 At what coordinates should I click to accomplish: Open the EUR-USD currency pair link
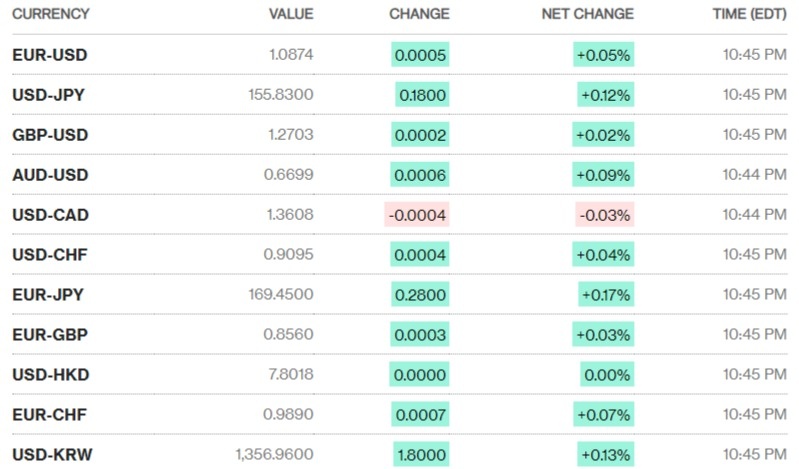tap(50, 55)
